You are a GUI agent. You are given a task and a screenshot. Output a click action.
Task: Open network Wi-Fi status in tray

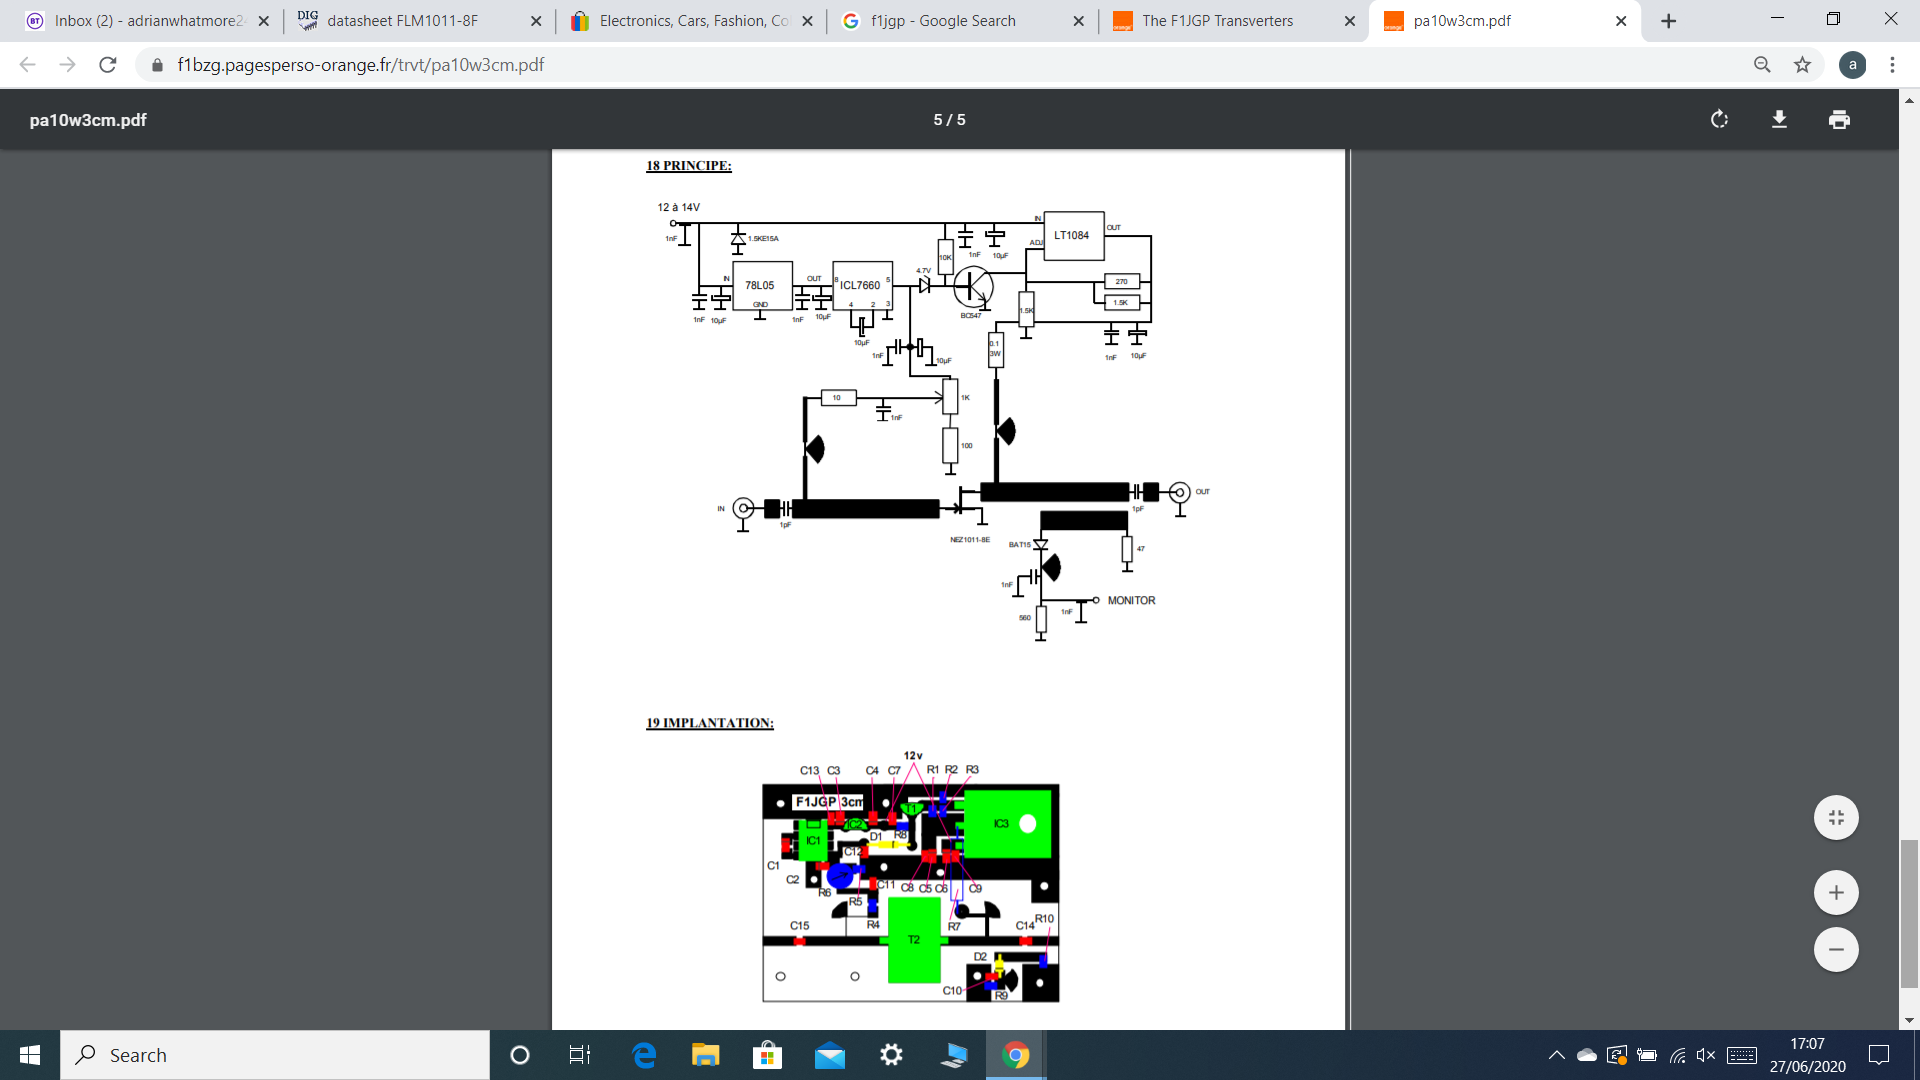[1678, 1055]
